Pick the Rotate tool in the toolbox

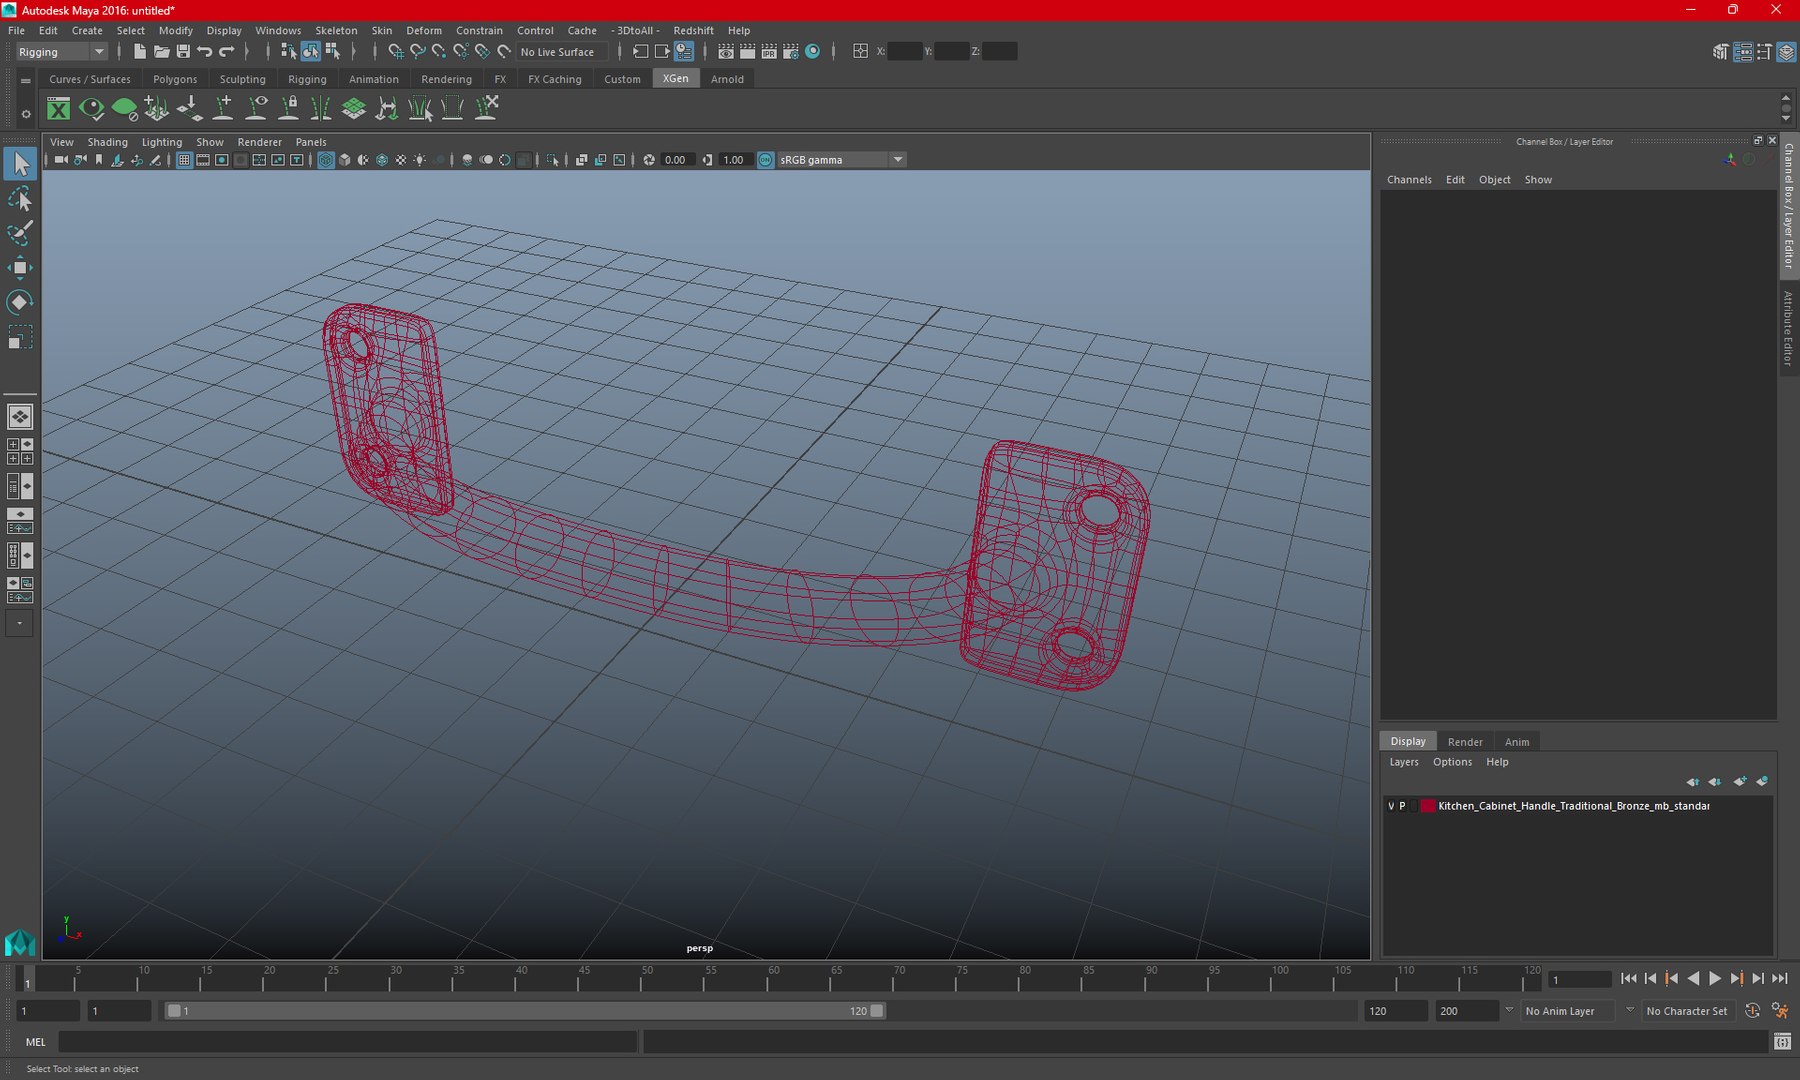(20, 302)
